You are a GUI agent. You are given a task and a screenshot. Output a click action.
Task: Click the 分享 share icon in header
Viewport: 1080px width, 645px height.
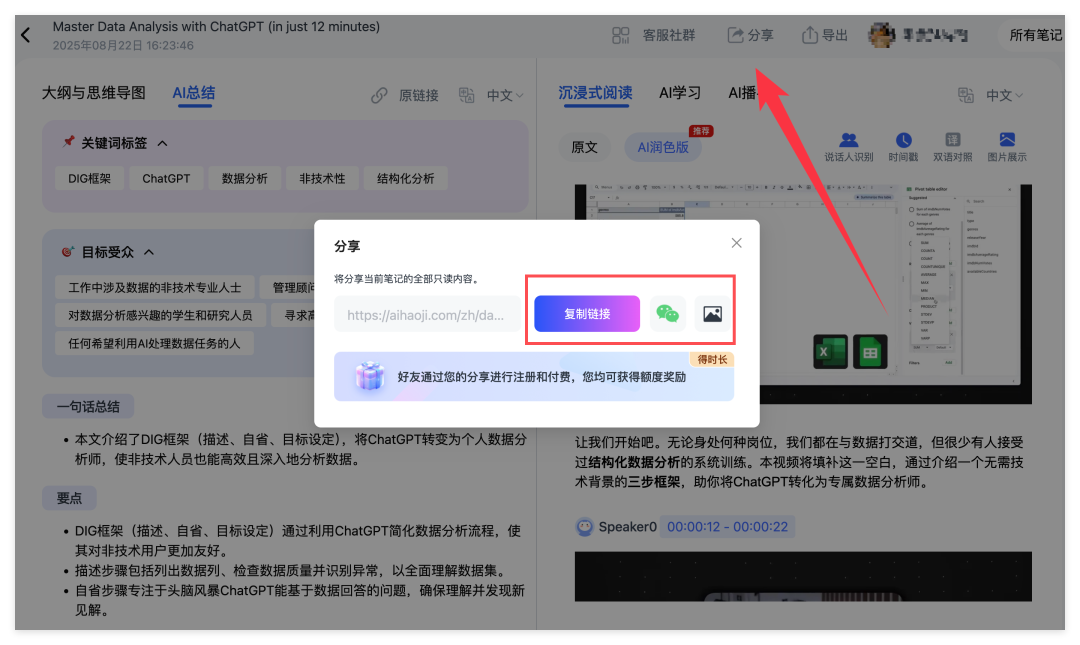[x=737, y=35]
